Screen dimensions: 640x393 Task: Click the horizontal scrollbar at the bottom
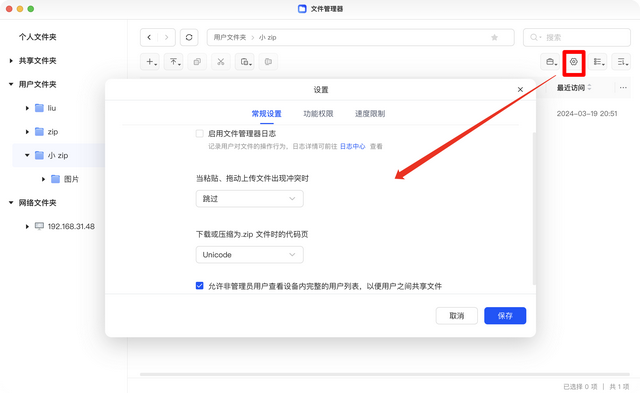385,374
